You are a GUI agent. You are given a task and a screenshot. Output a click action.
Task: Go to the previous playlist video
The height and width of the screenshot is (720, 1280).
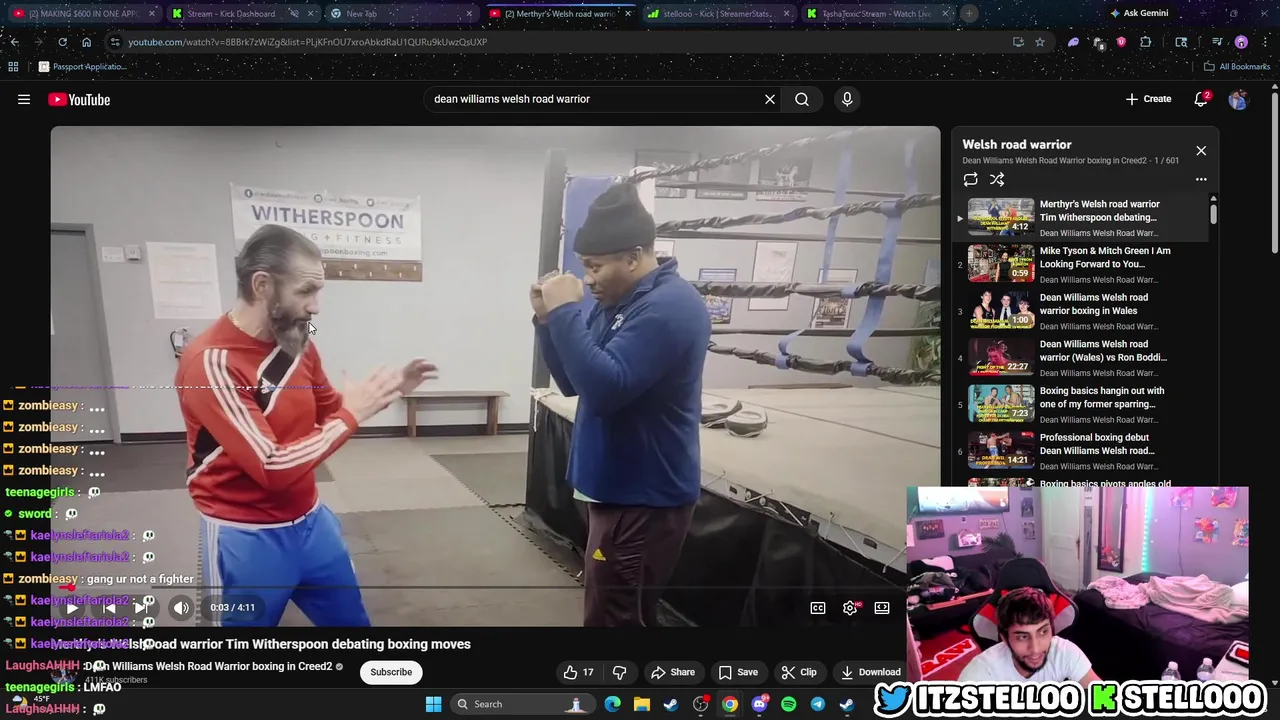pos(108,607)
